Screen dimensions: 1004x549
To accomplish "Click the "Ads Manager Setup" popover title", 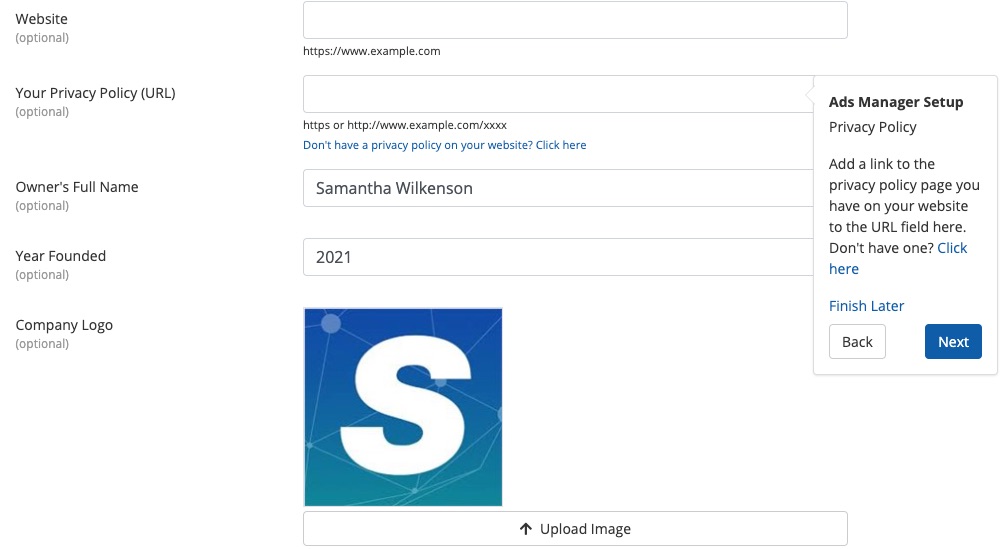I will click(896, 102).
